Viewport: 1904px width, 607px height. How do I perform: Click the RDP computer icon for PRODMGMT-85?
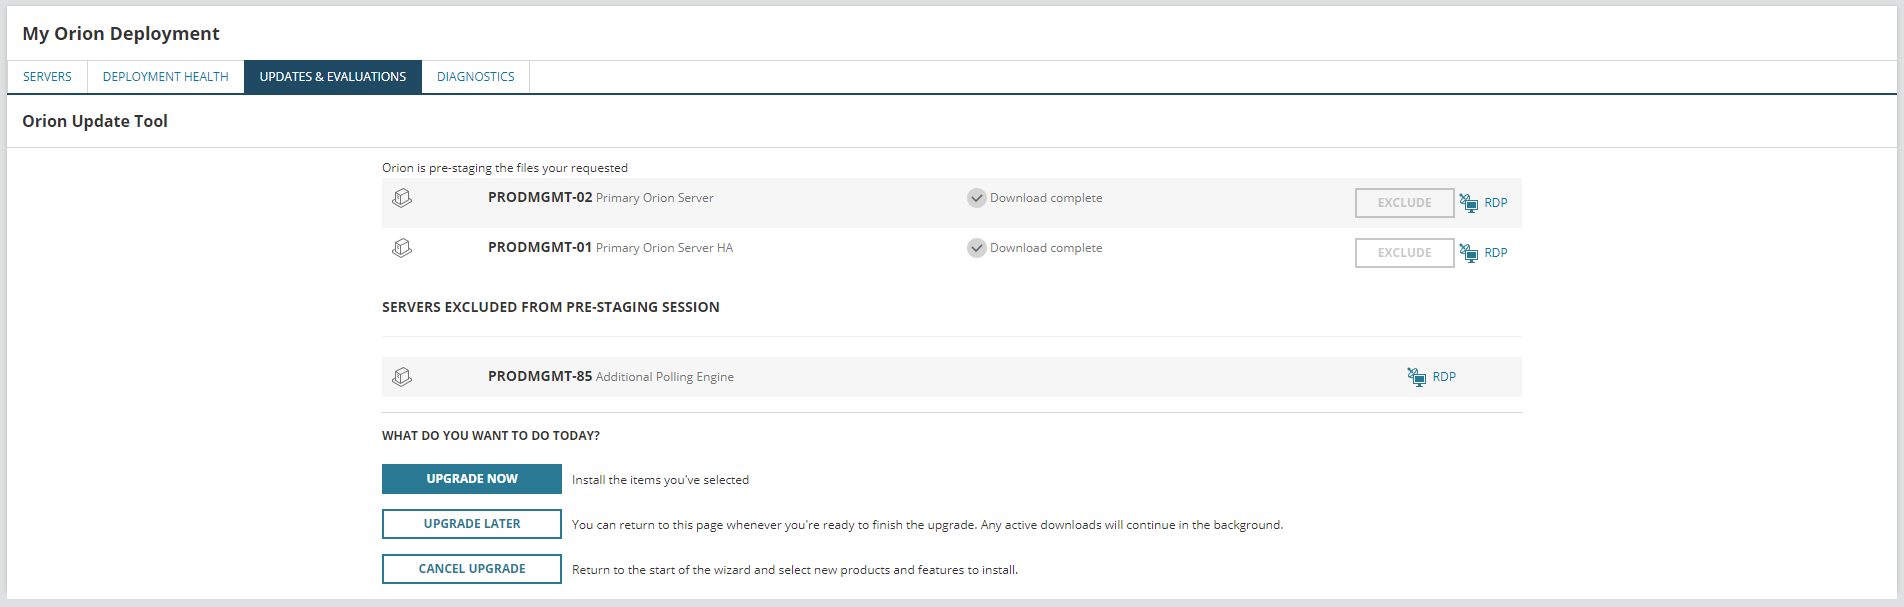click(1417, 377)
